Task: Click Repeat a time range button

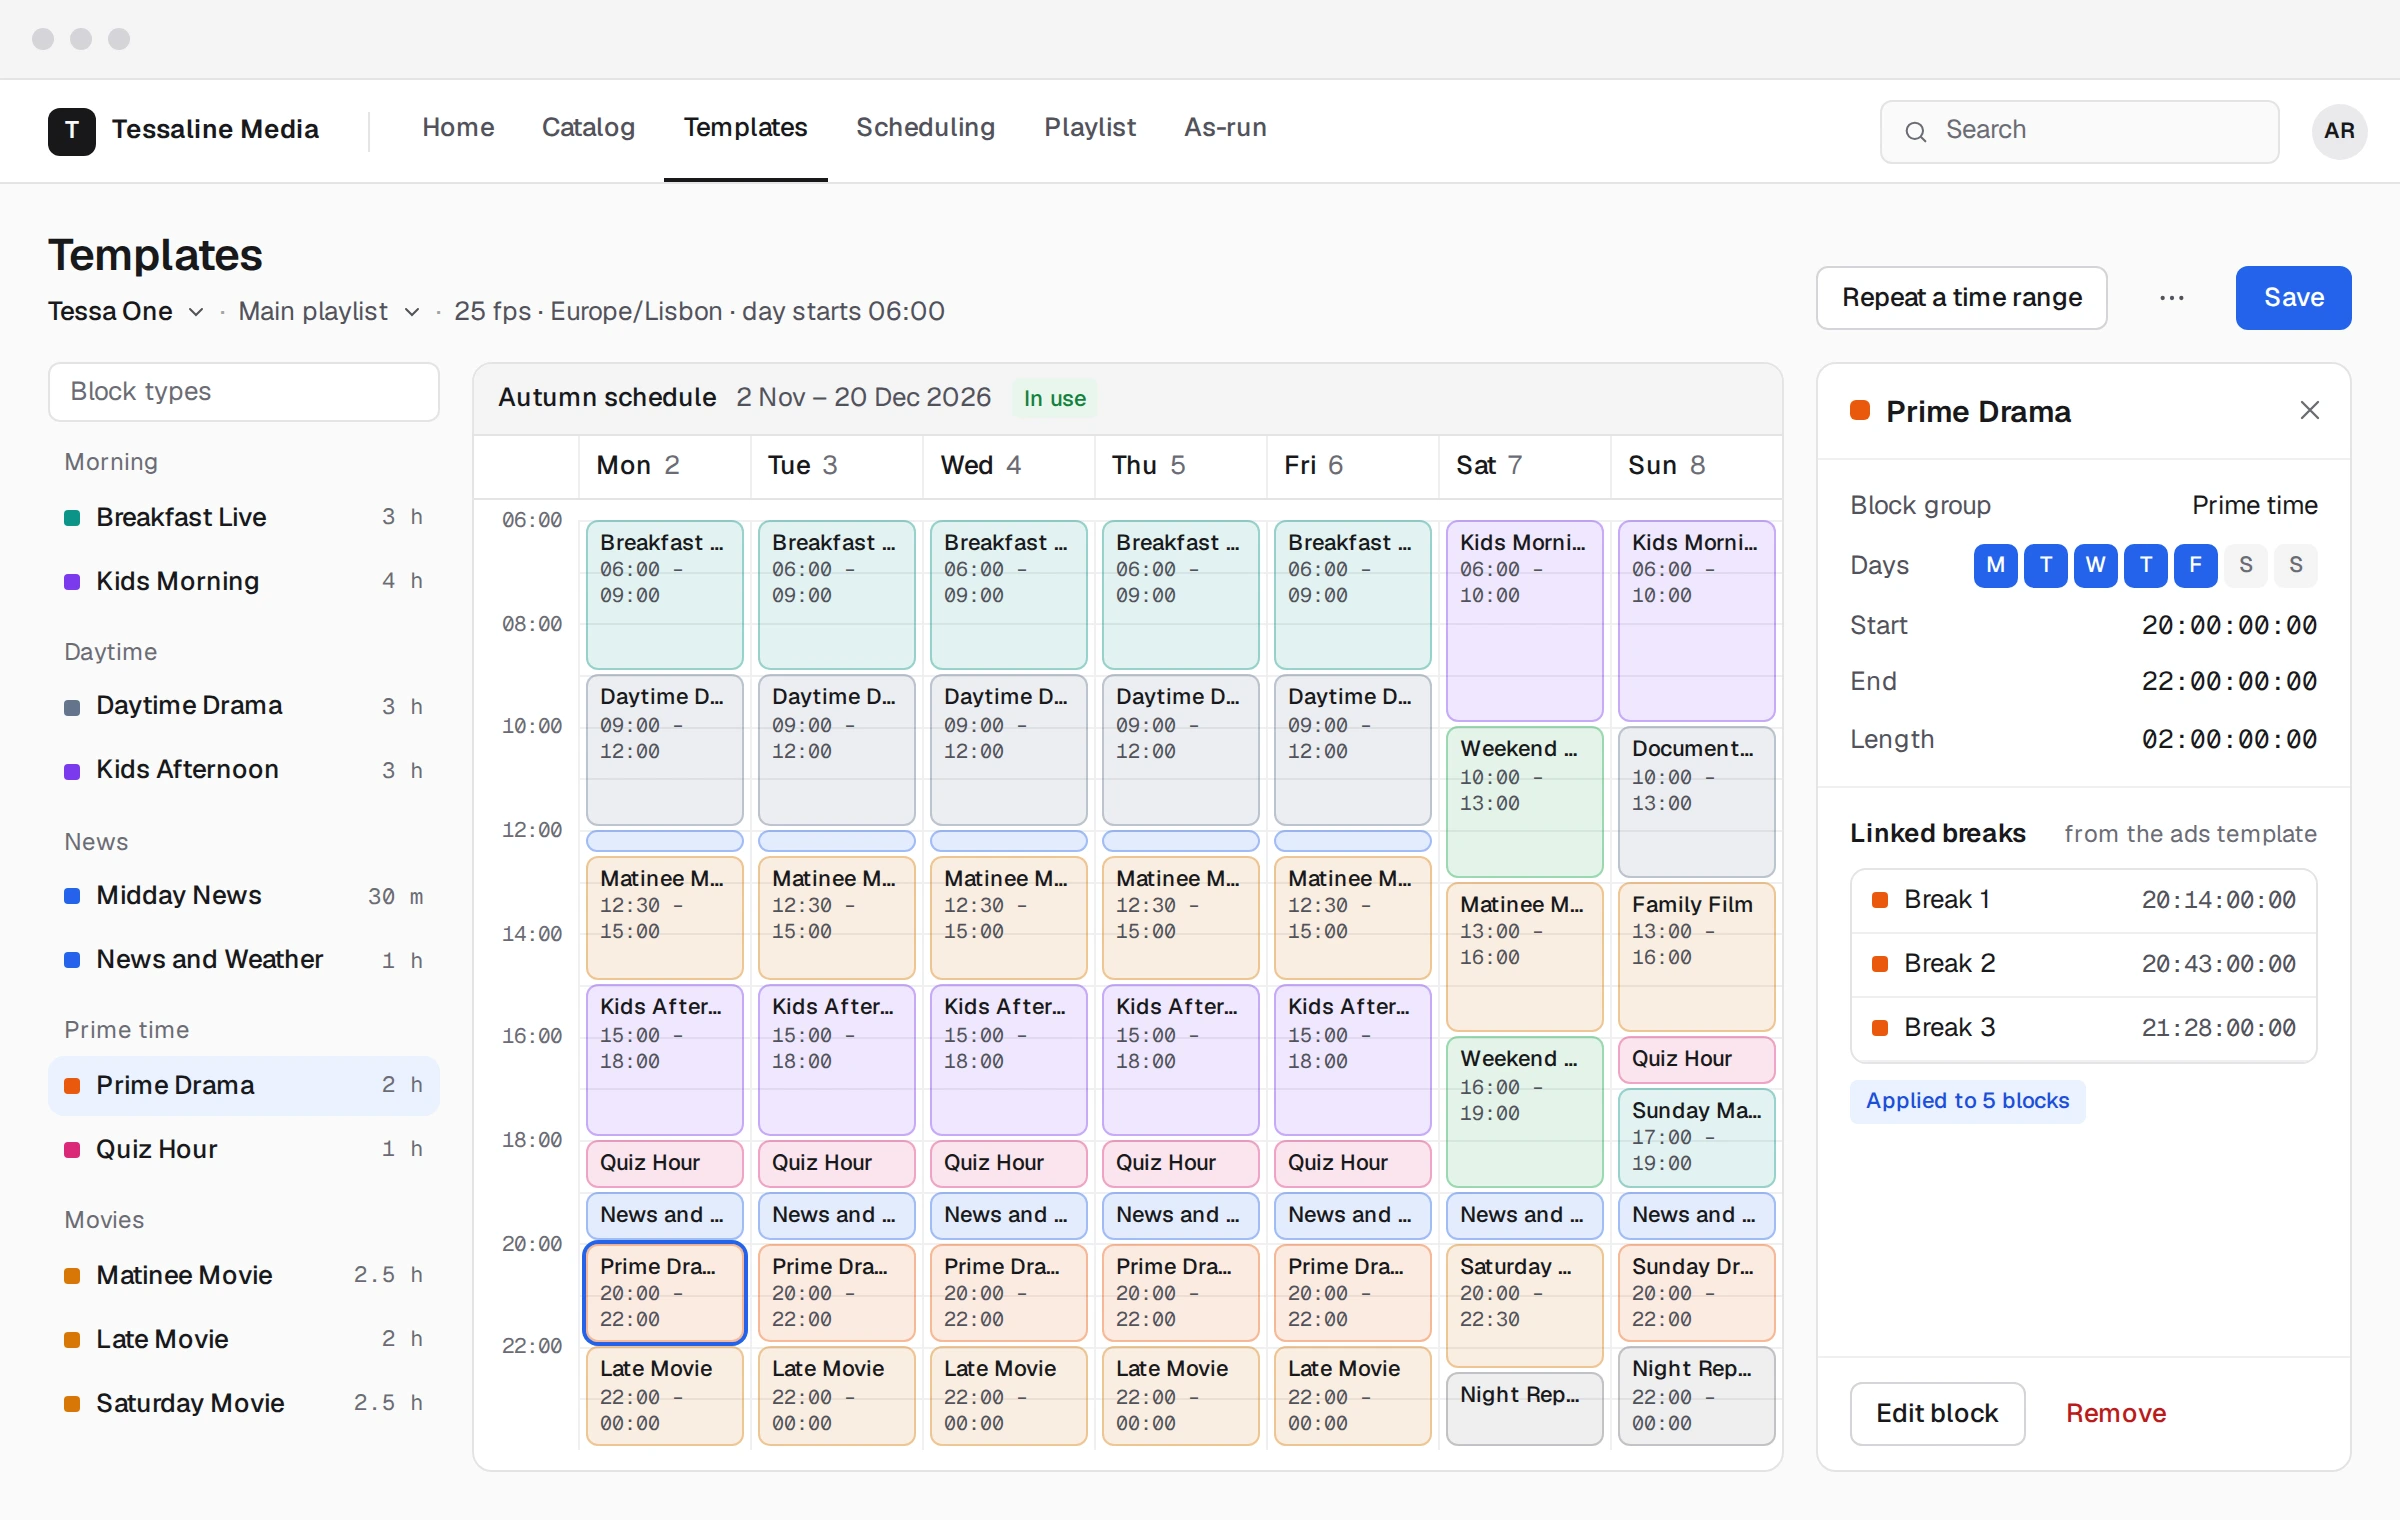Action: [1961, 298]
